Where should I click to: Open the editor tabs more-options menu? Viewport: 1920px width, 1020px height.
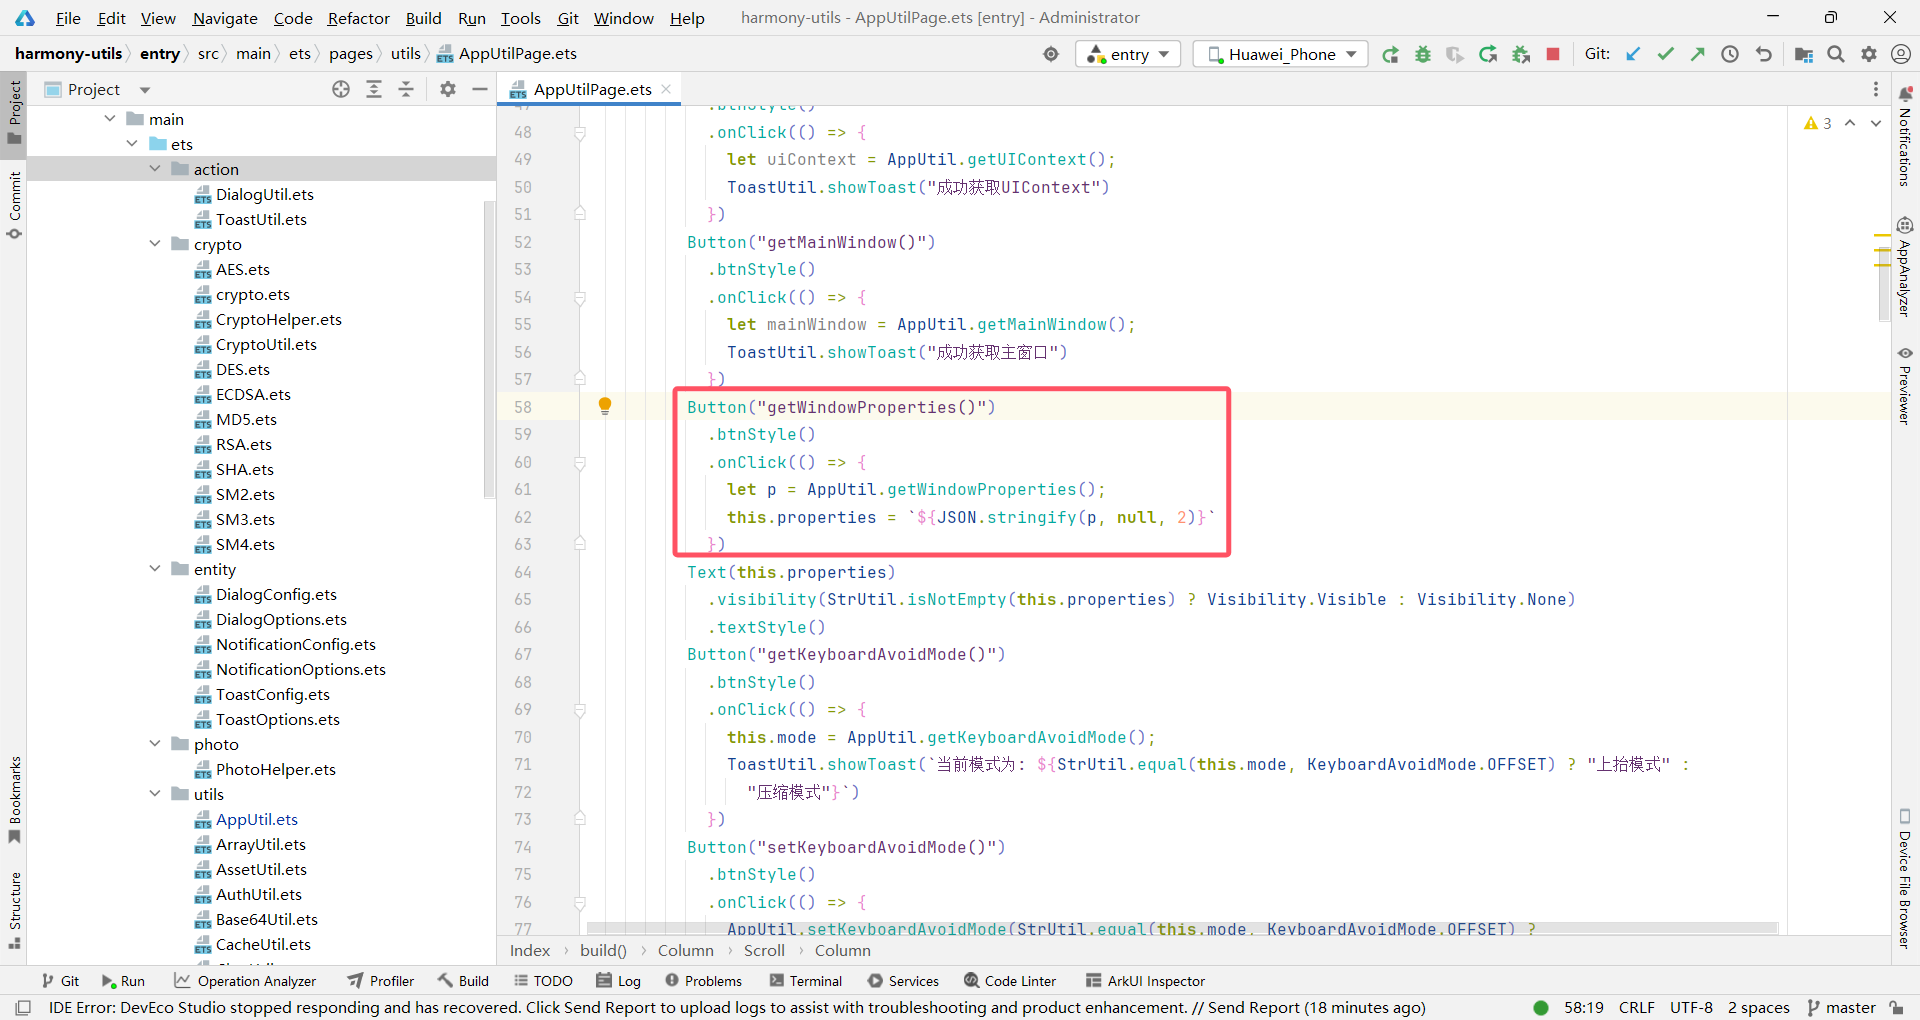click(x=1876, y=89)
